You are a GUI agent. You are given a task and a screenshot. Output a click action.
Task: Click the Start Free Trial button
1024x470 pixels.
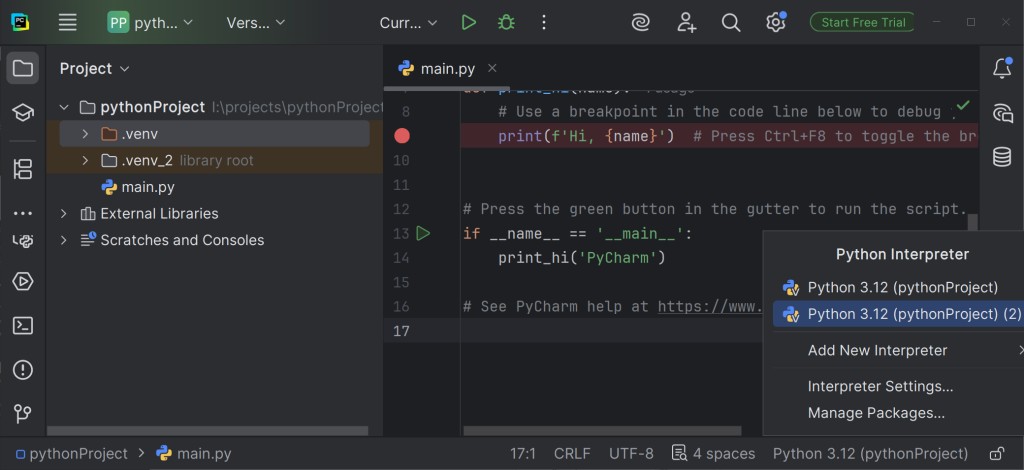pyautogui.click(x=863, y=22)
